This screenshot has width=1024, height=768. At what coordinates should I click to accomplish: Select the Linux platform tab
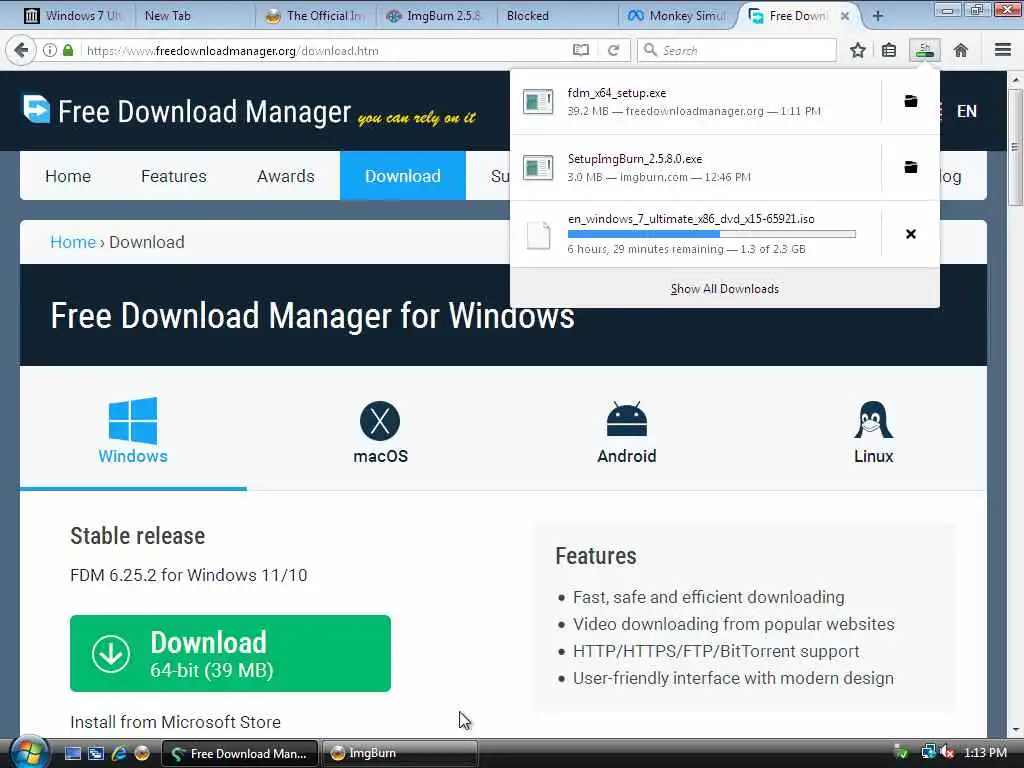(x=873, y=432)
